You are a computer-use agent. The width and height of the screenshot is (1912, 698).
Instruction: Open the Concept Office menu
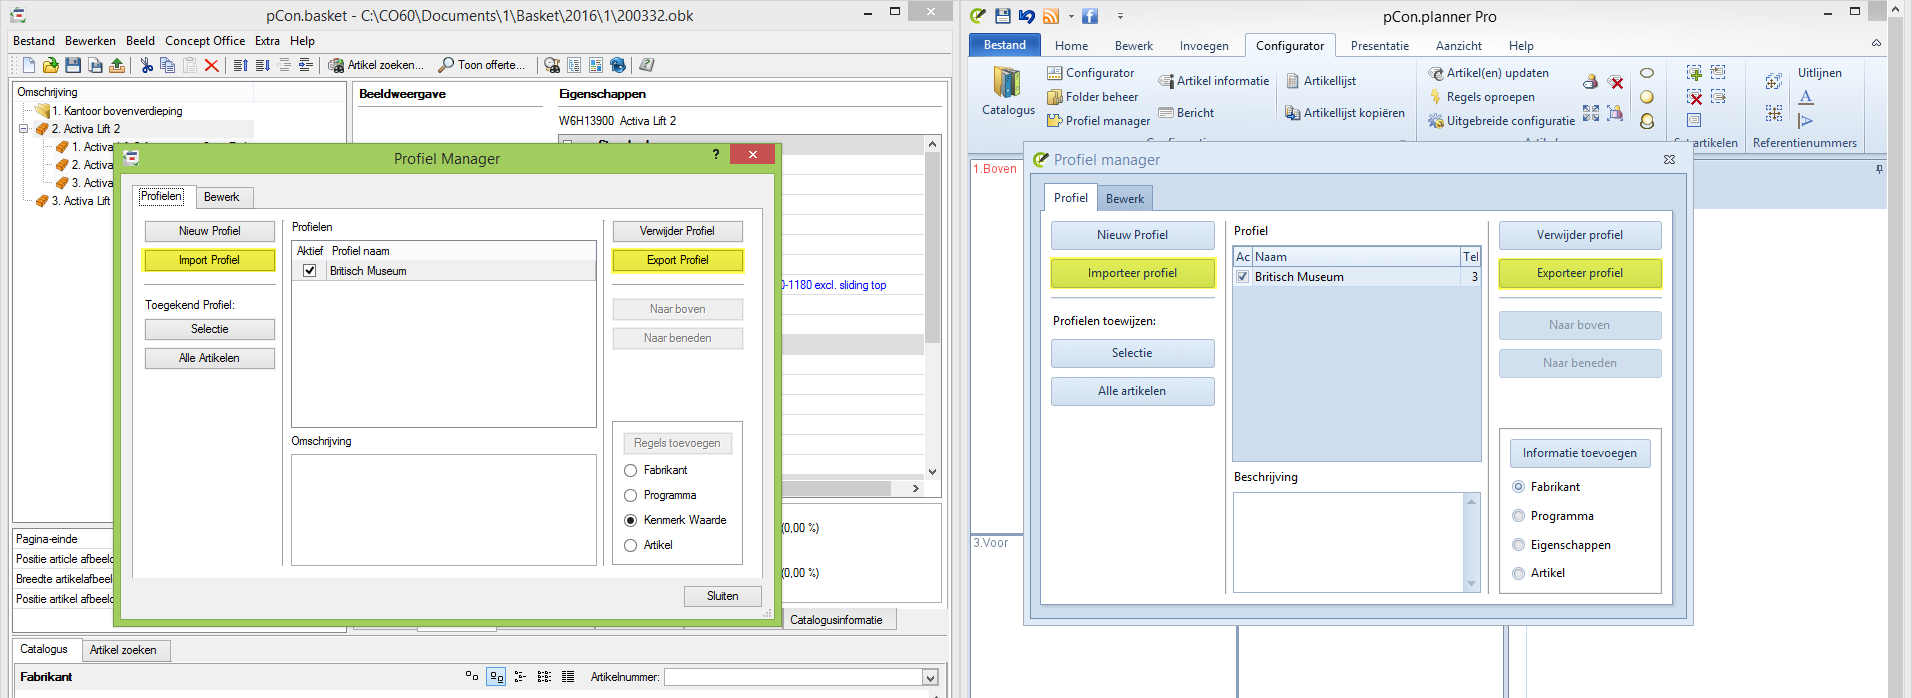(204, 41)
